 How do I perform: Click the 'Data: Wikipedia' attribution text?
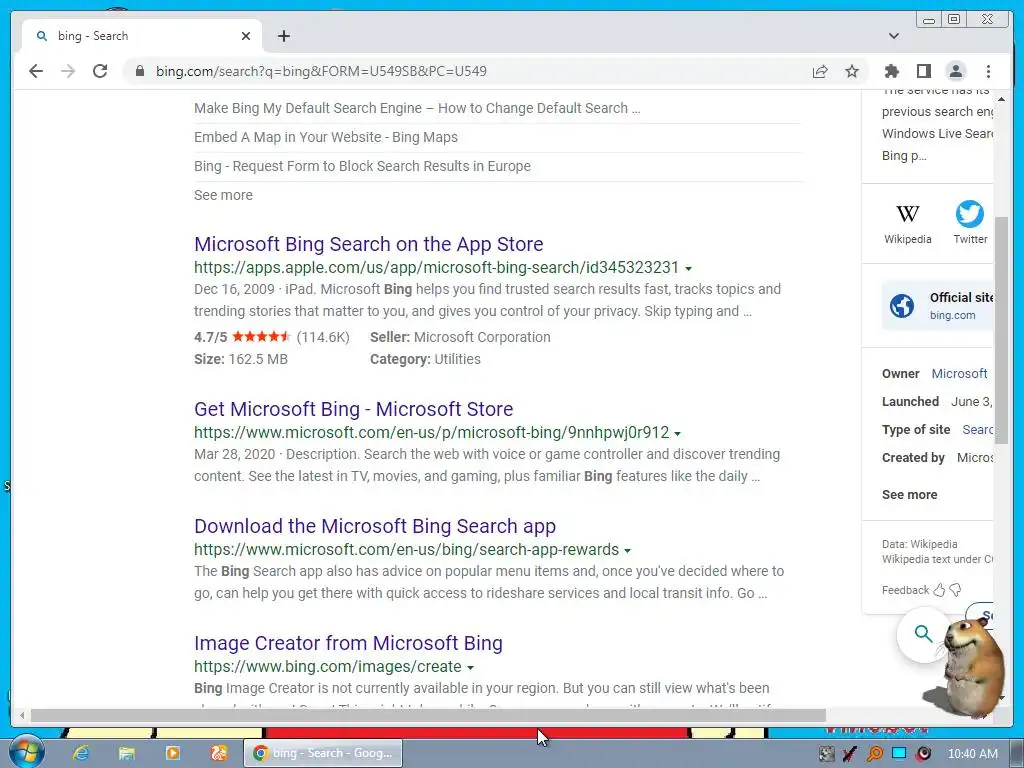(x=920, y=544)
